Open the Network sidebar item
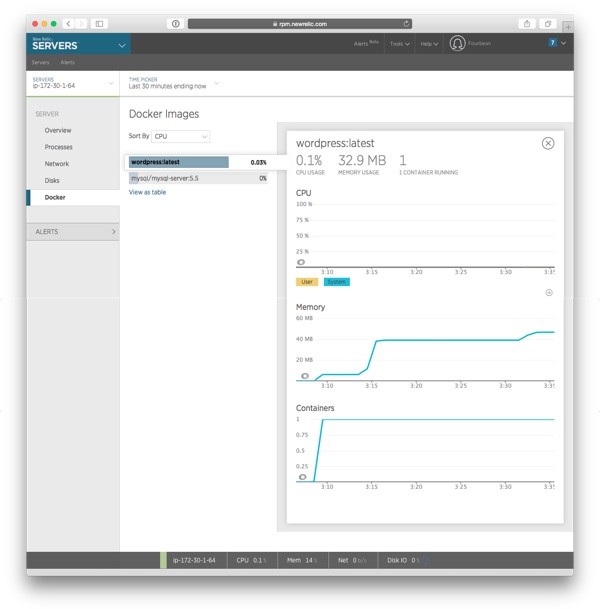 point(57,164)
